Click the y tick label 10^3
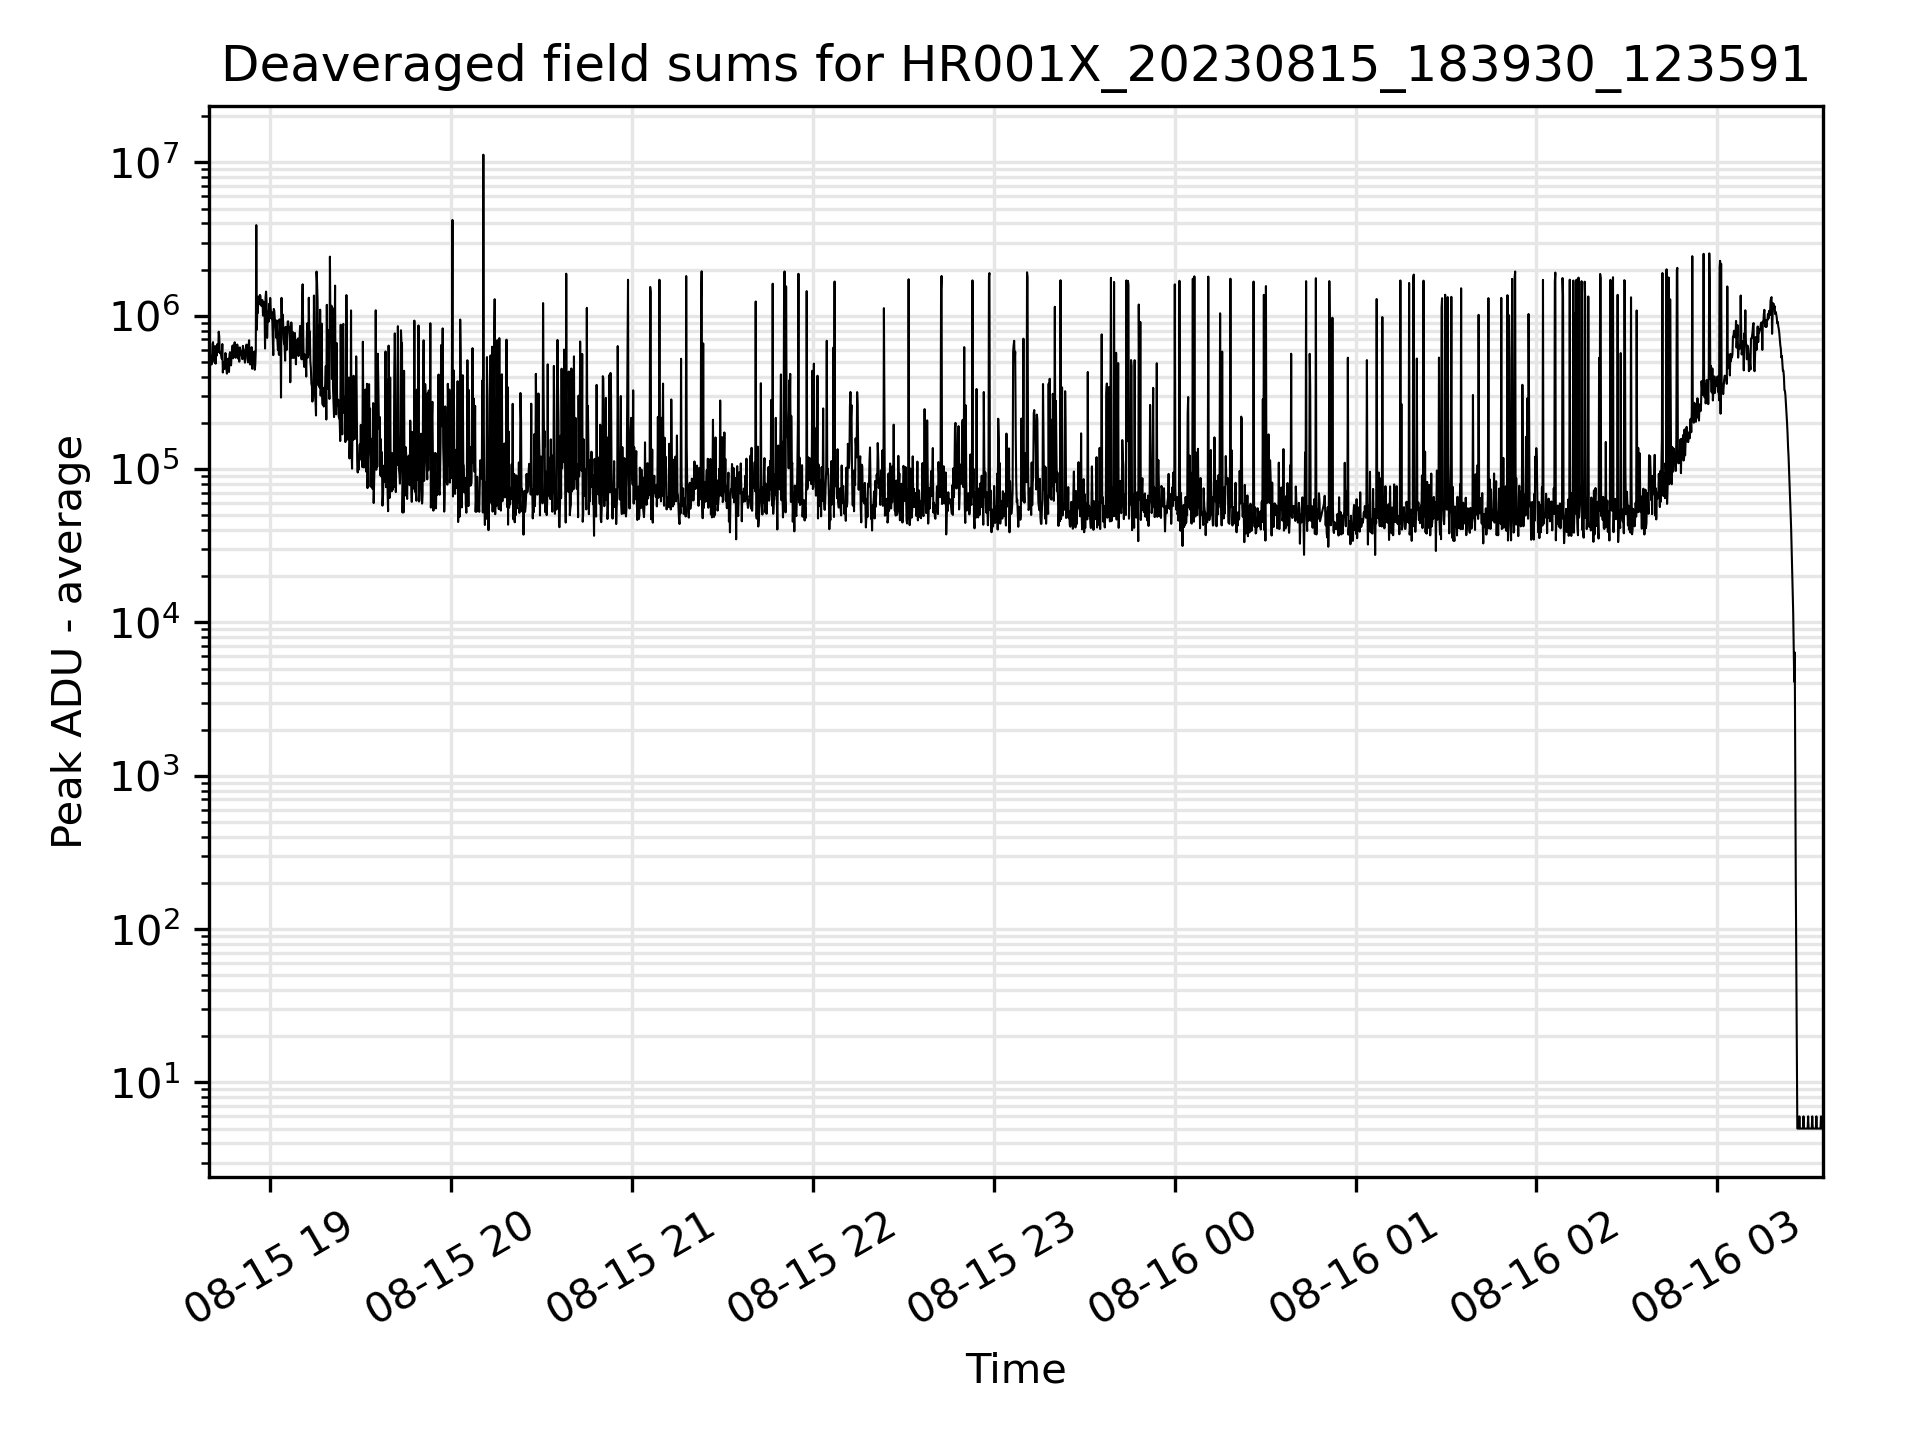This screenshot has height=1440, width=1920. 144,776
